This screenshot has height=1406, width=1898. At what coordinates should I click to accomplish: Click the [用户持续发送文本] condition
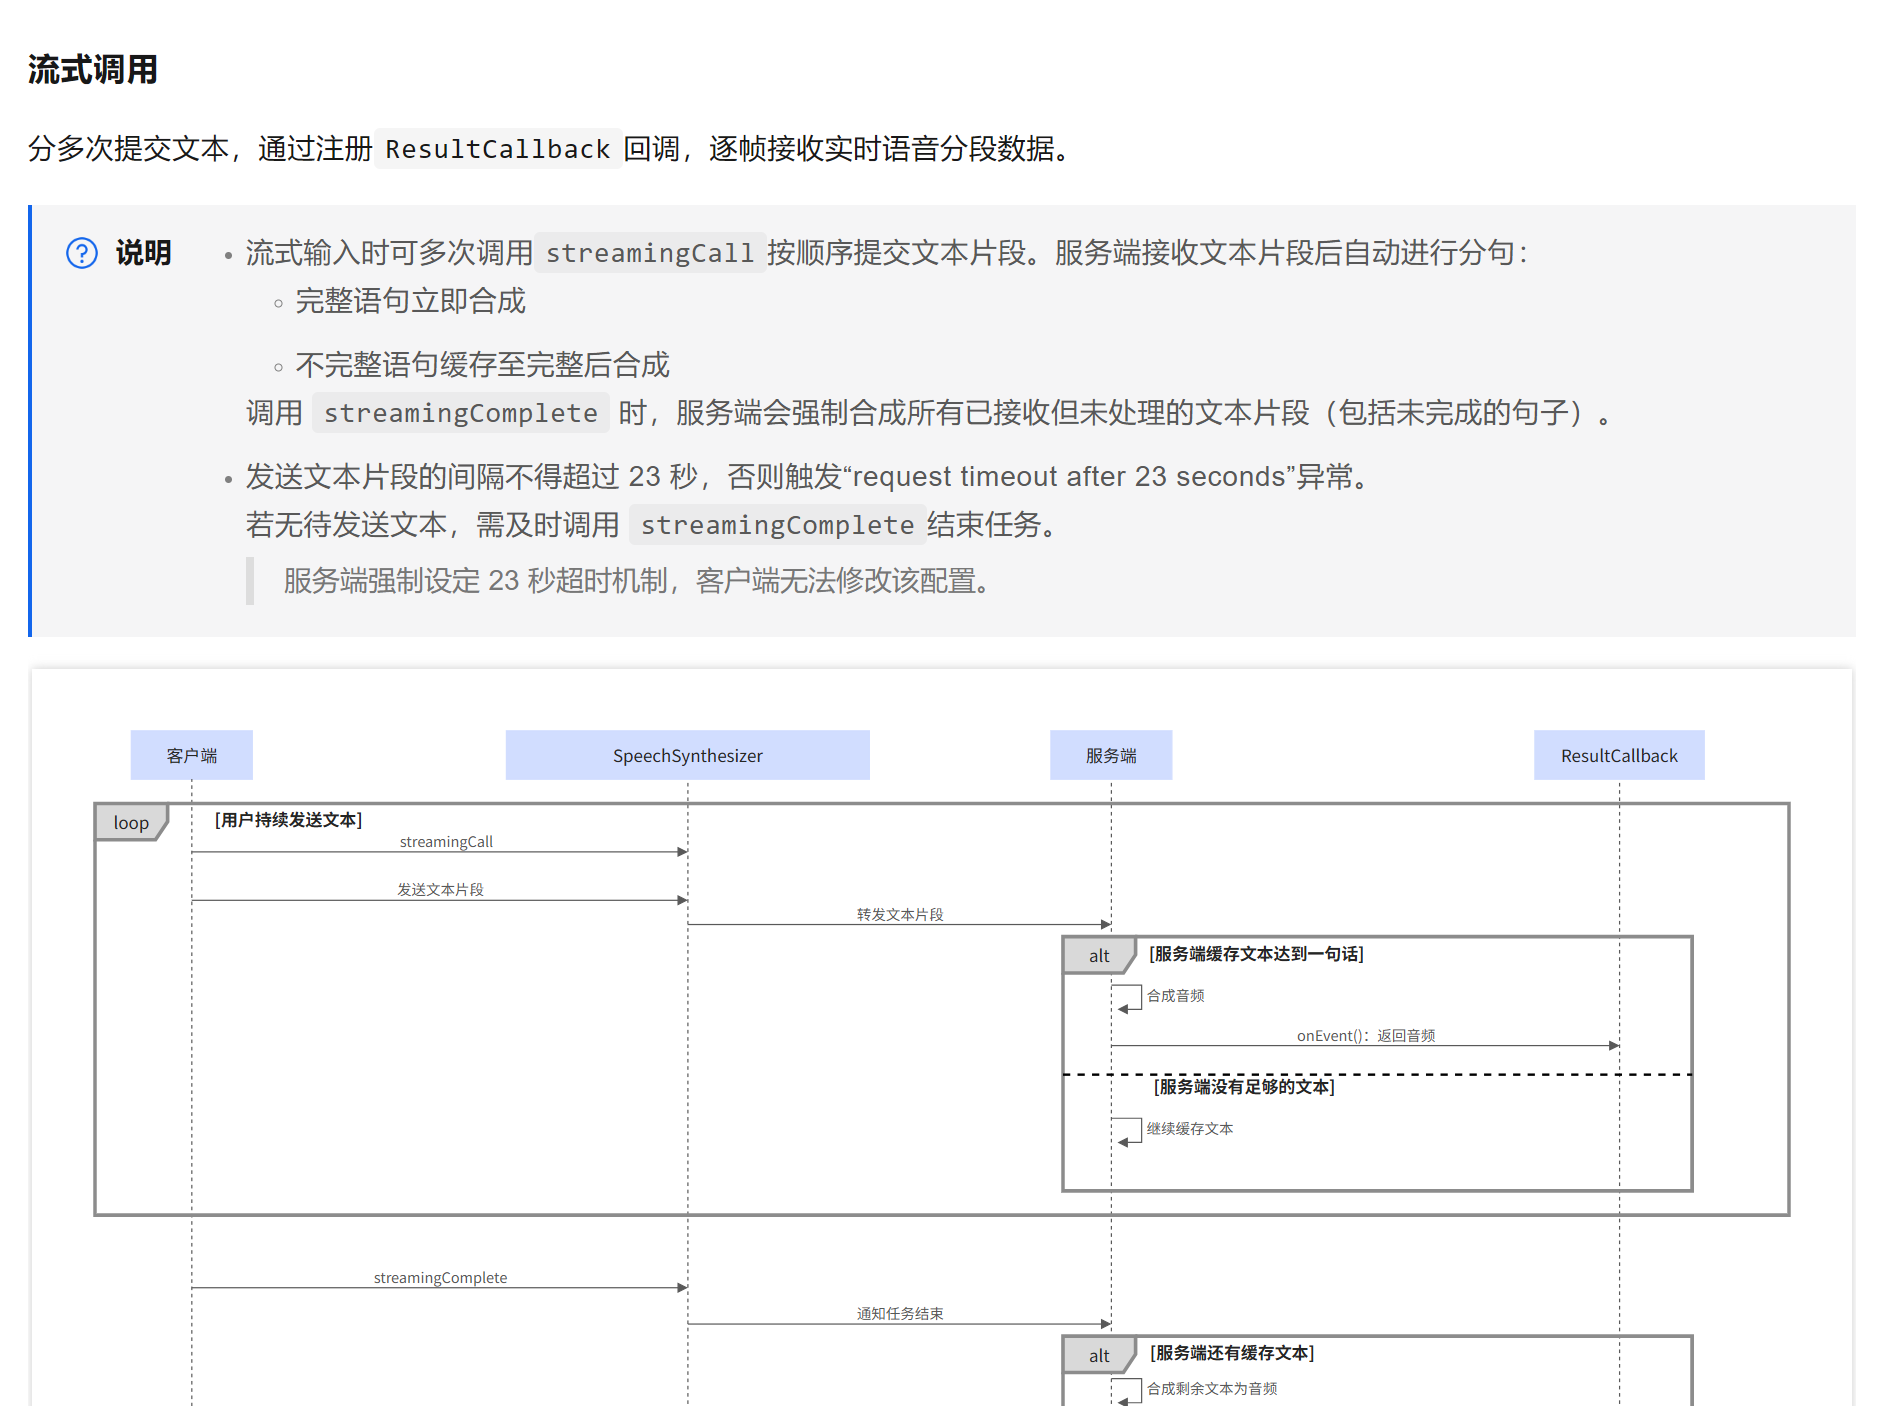(289, 820)
